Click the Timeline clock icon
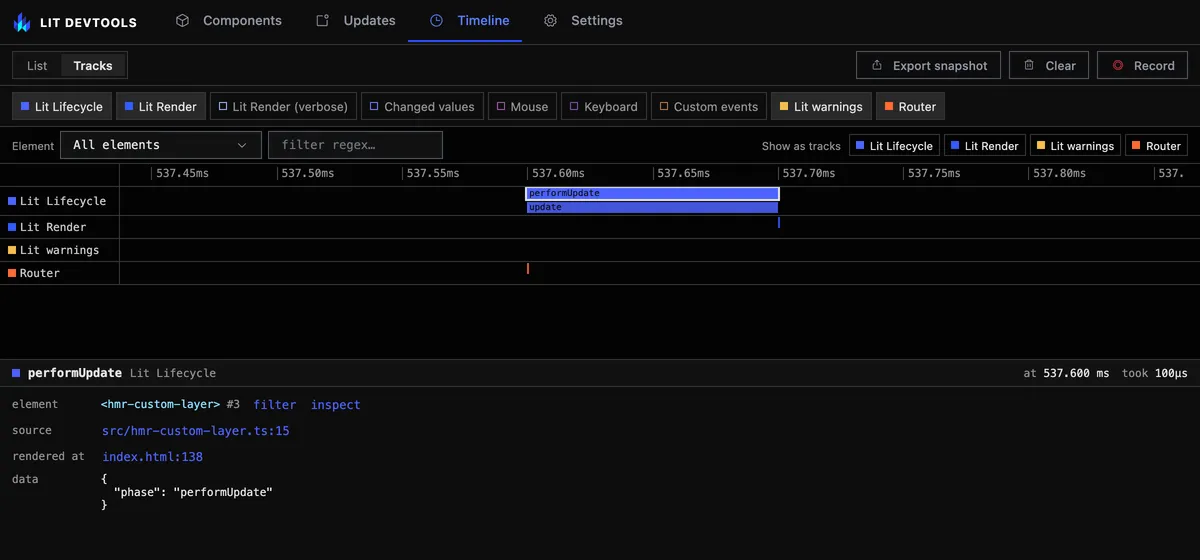 pos(436,20)
